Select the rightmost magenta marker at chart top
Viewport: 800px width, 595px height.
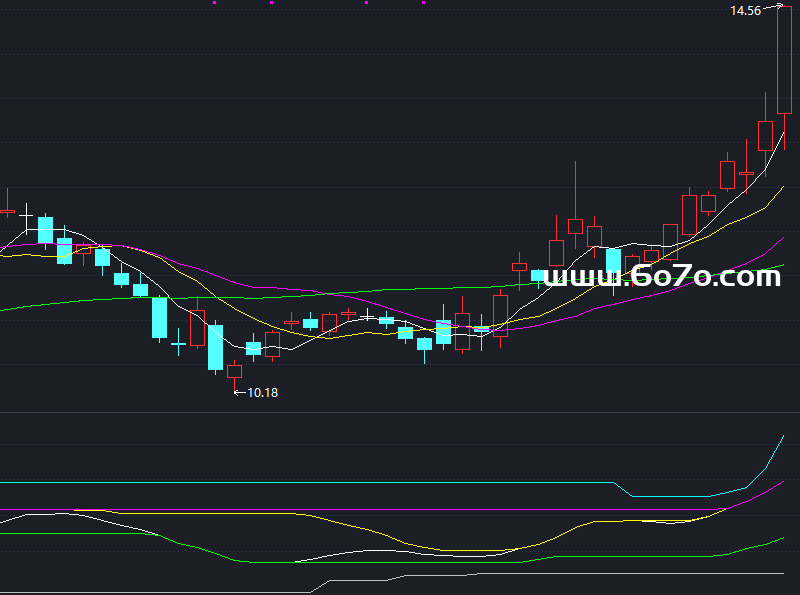[x=424, y=3]
